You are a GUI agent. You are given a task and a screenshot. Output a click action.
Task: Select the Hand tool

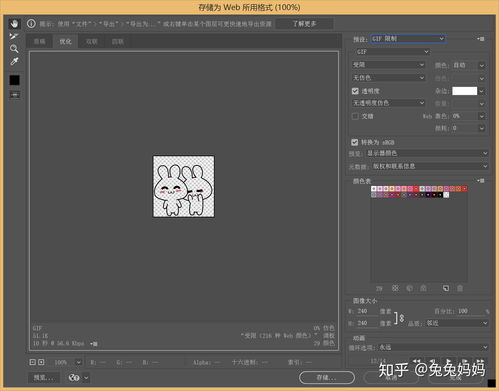pos(14,24)
